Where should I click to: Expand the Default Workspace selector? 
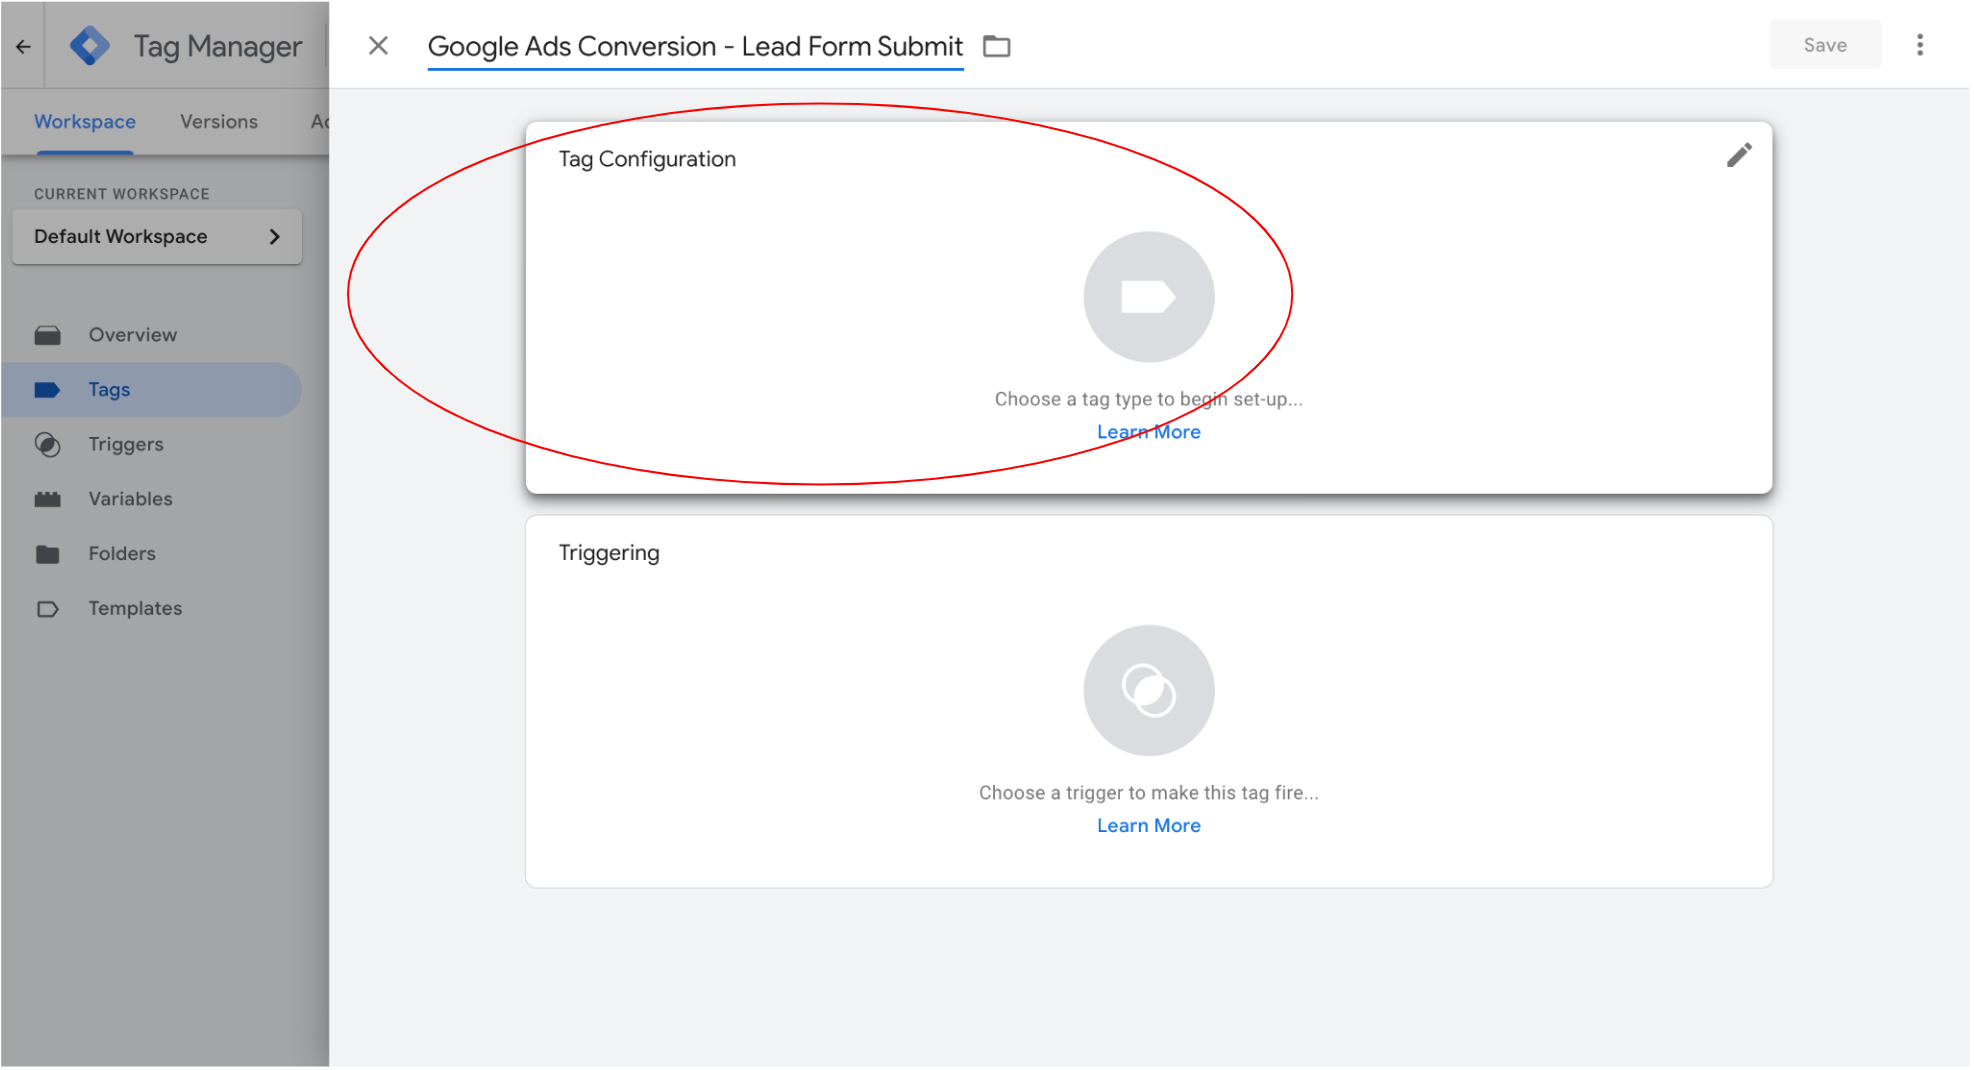click(x=157, y=237)
